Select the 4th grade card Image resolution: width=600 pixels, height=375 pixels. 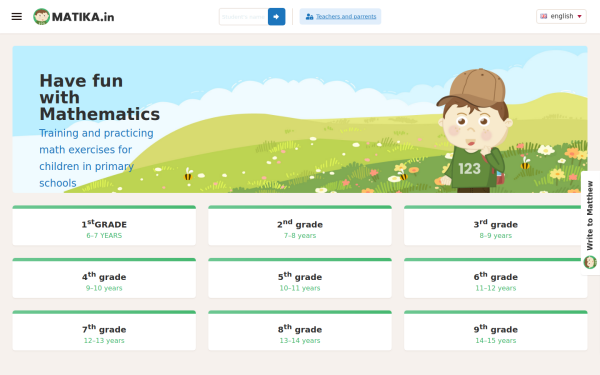(x=104, y=278)
